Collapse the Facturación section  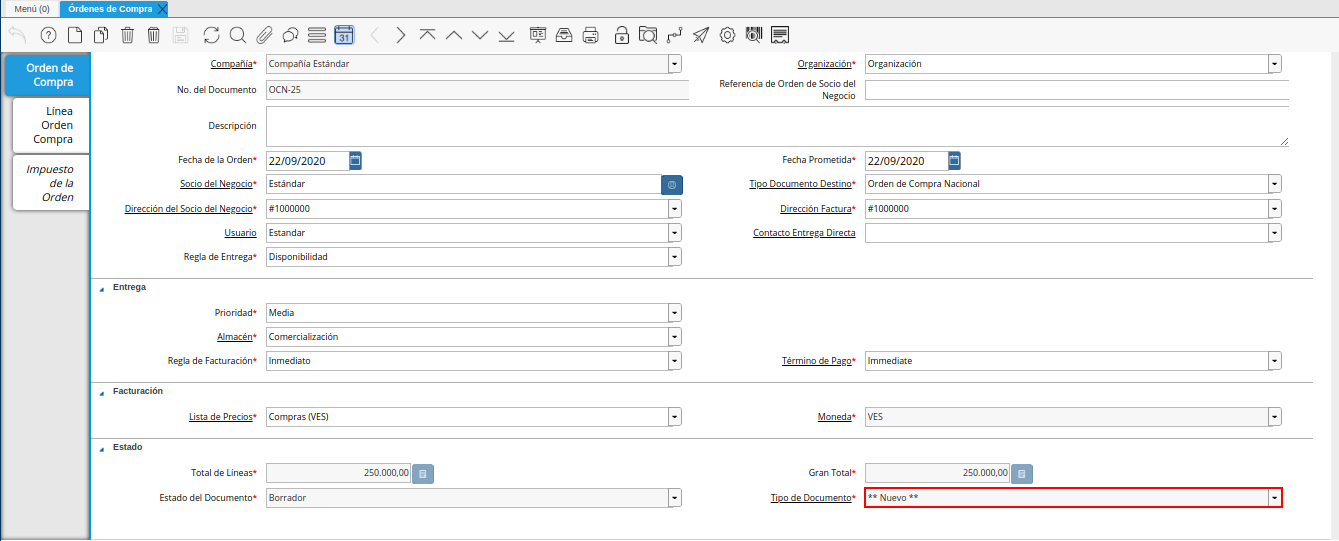point(101,392)
